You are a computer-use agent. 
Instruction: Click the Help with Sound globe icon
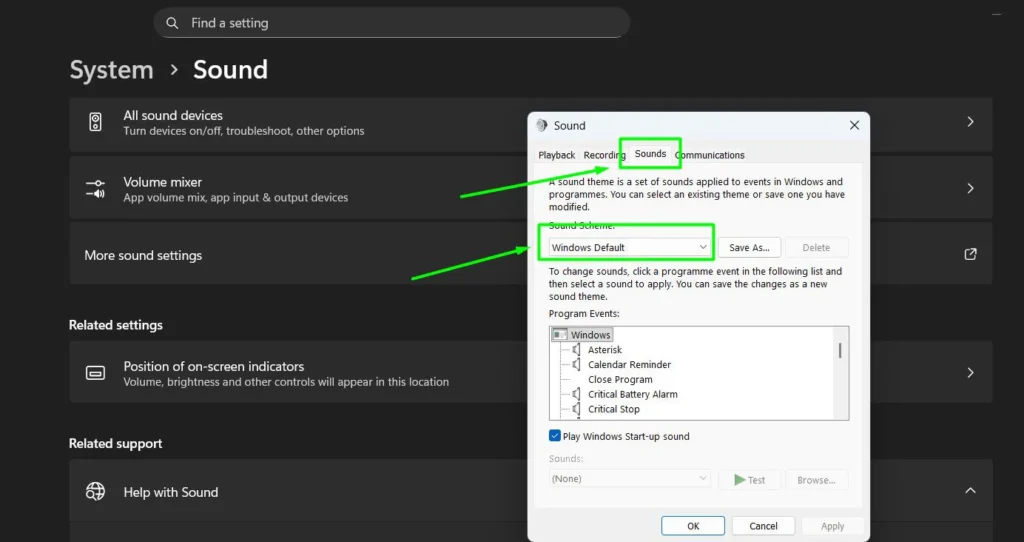(x=95, y=491)
